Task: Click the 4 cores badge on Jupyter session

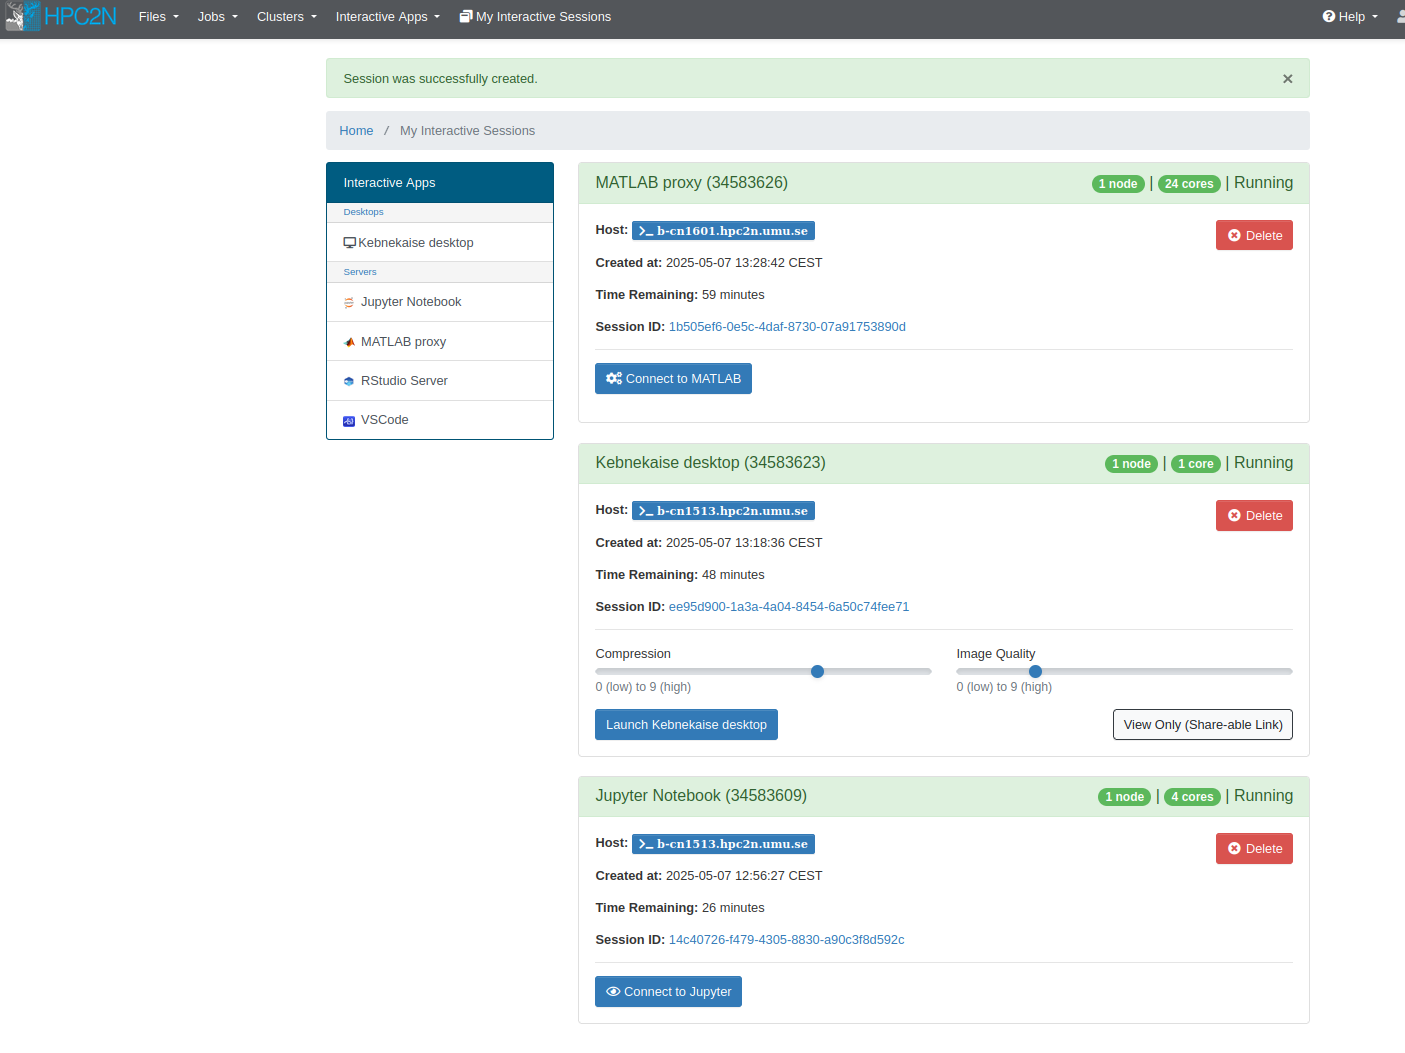Action: point(1192,797)
